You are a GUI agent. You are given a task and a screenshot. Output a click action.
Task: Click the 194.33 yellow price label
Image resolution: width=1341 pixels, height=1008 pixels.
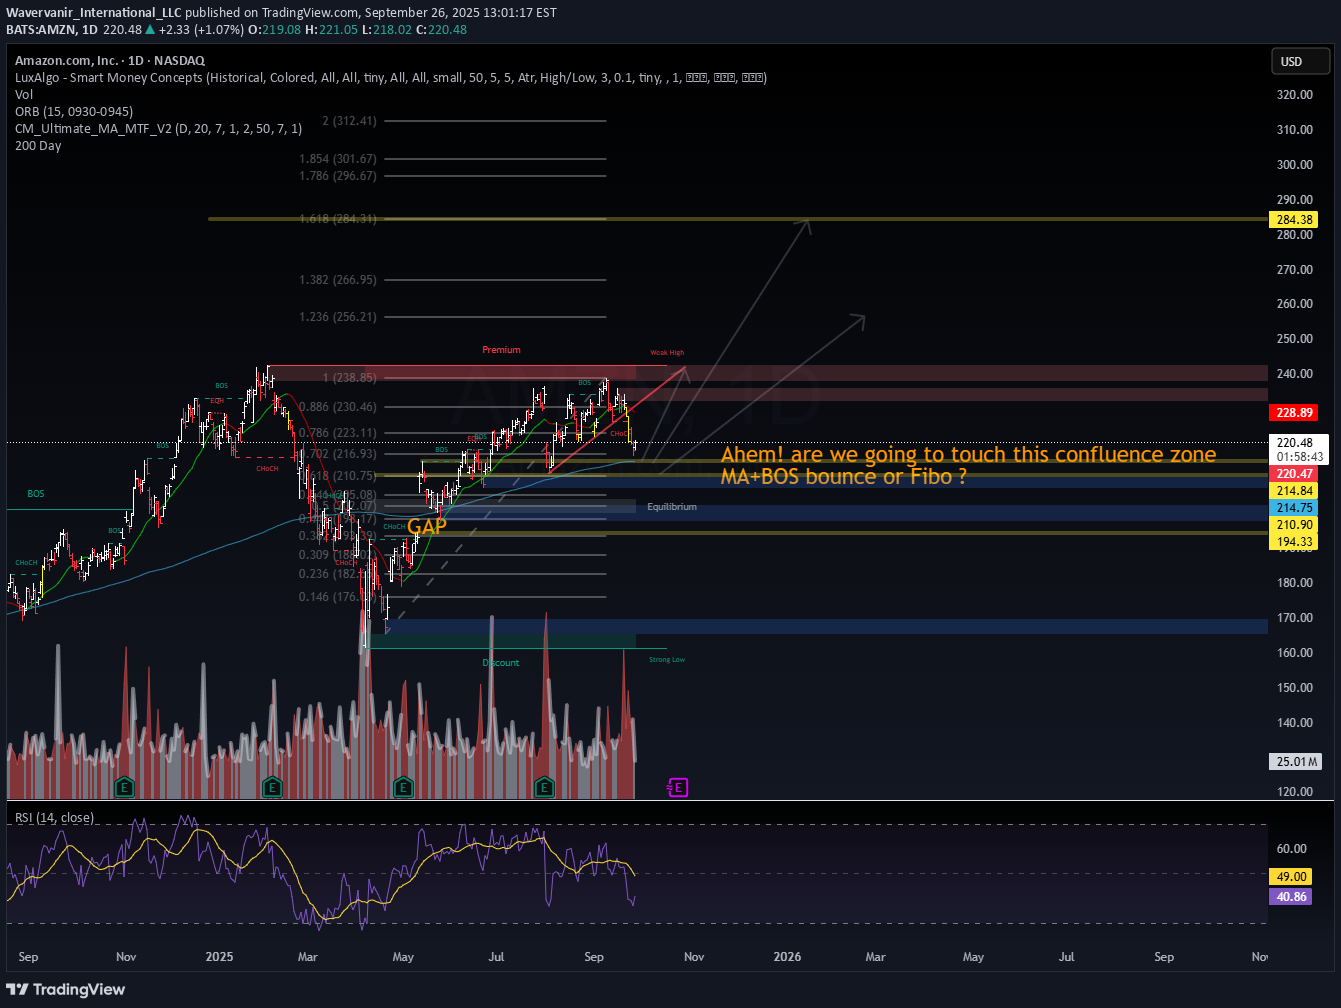[x=1295, y=542]
